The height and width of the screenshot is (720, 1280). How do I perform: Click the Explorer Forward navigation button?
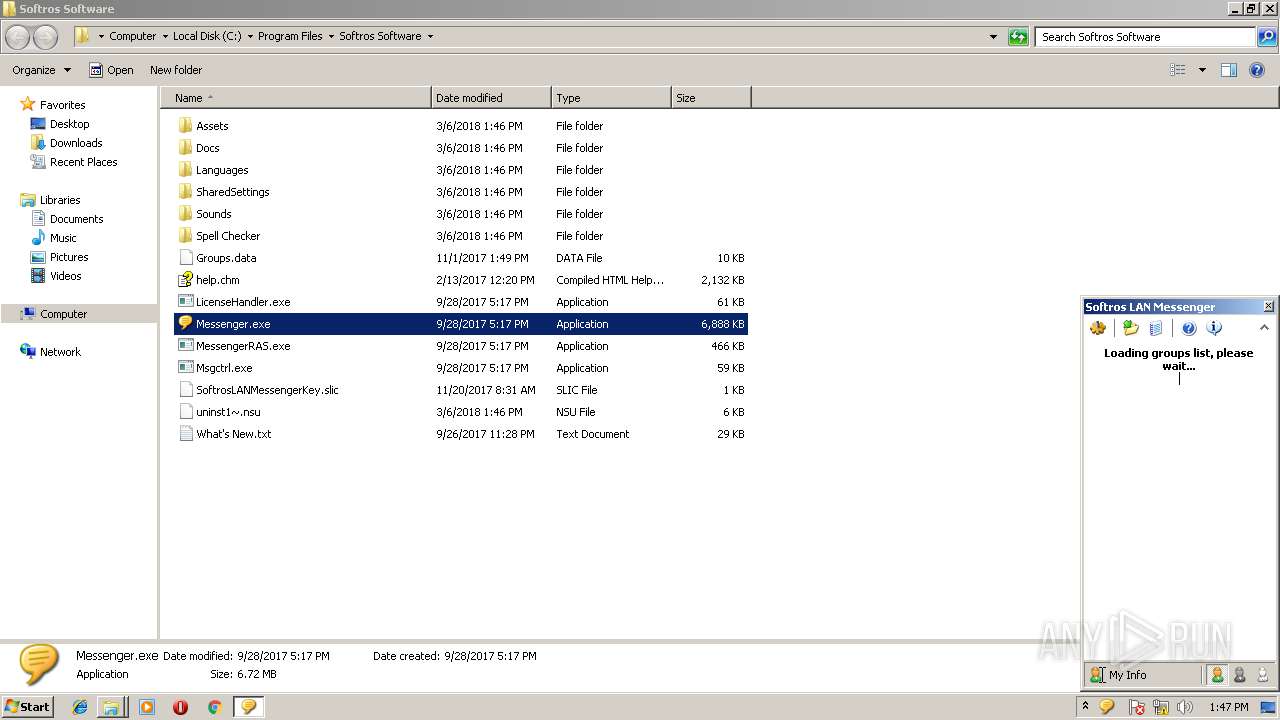tap(45, 37)
